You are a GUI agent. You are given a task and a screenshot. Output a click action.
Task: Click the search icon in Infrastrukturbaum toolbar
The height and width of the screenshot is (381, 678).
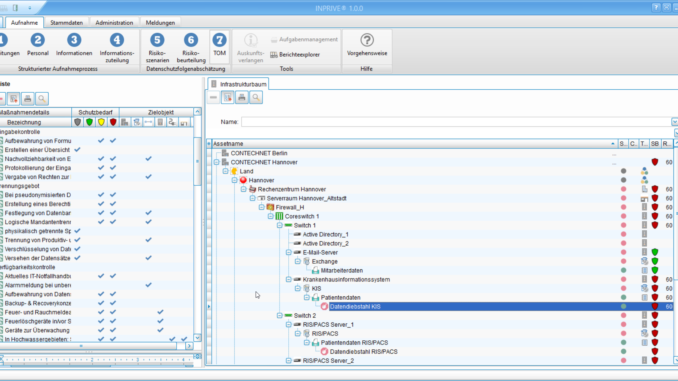pyautogui.click(x=256, y=98)
